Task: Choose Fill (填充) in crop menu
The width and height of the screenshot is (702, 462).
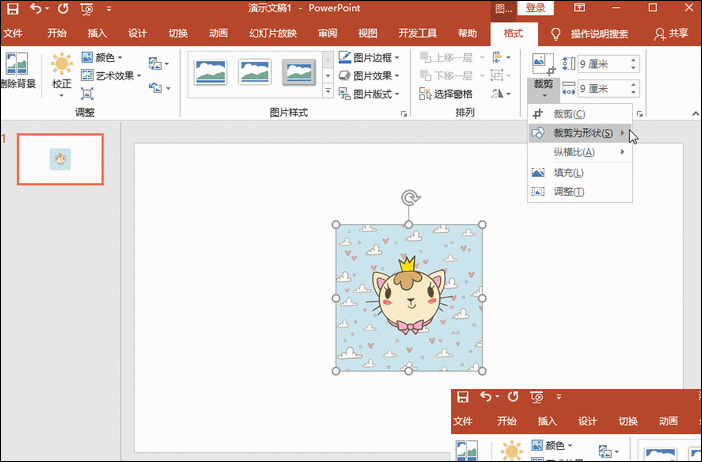Action: (569, 172)
